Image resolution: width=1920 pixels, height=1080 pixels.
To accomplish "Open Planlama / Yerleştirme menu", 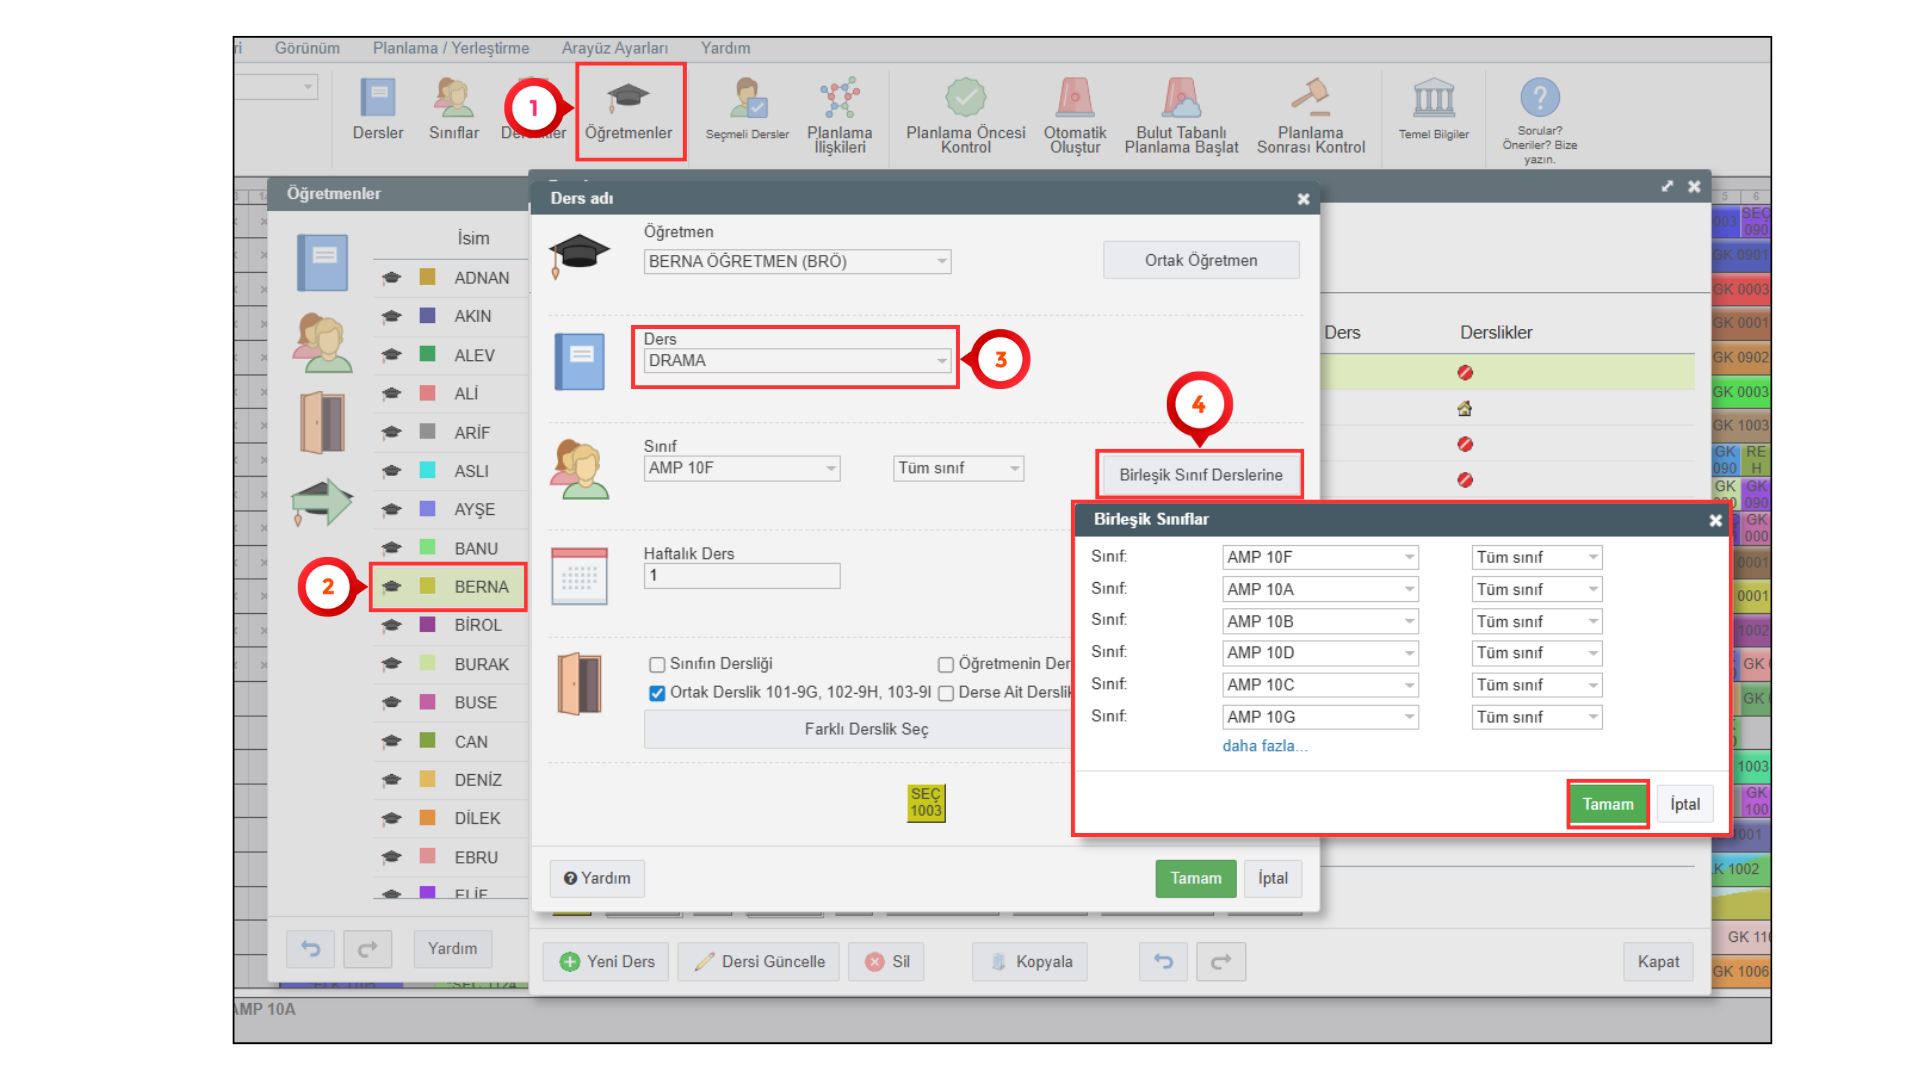I will [x=450, y=48].
